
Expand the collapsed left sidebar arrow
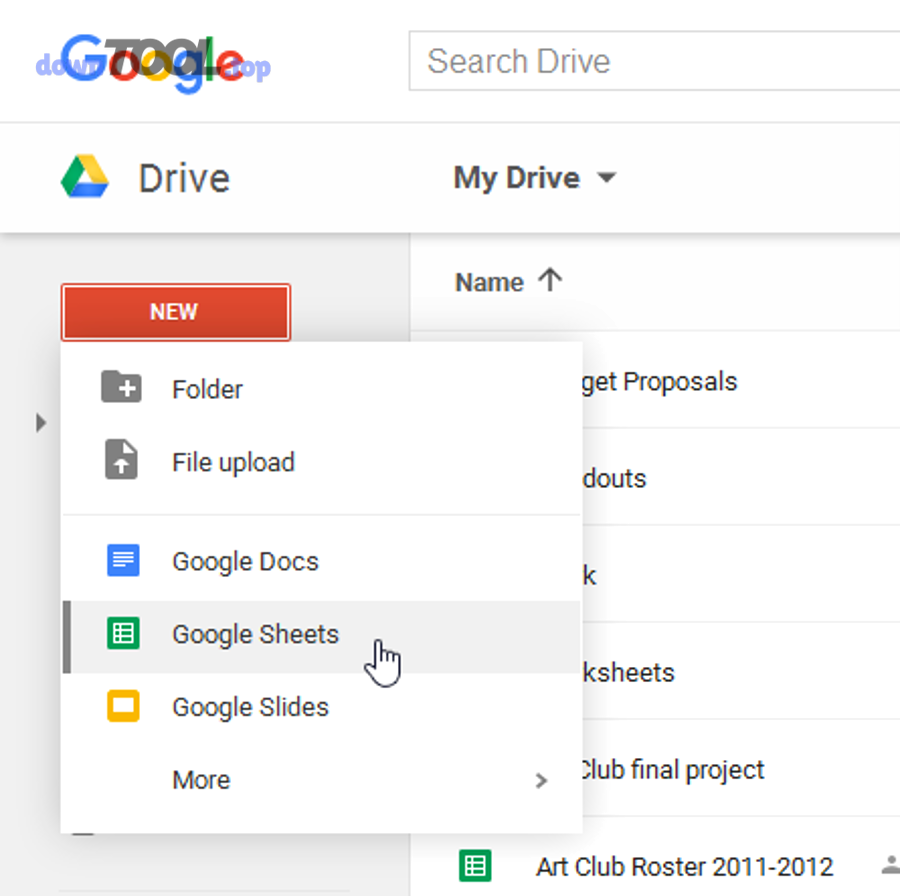[40, 422]
